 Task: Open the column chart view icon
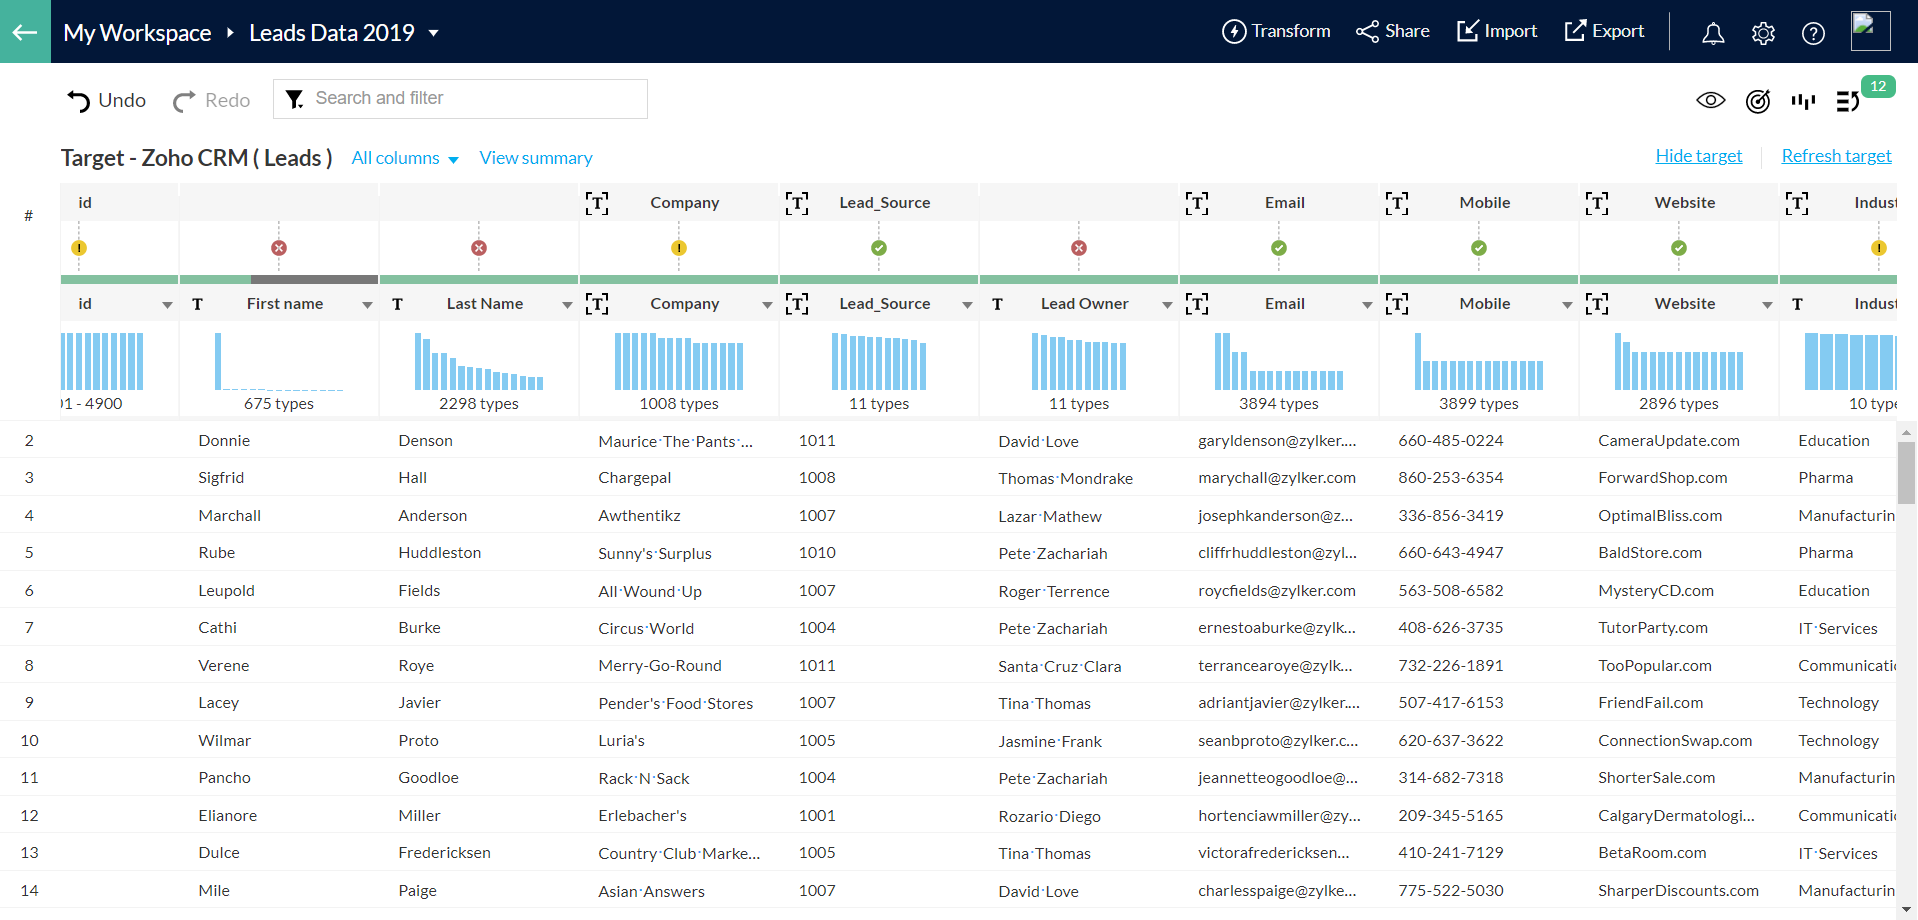point(1803,101)
